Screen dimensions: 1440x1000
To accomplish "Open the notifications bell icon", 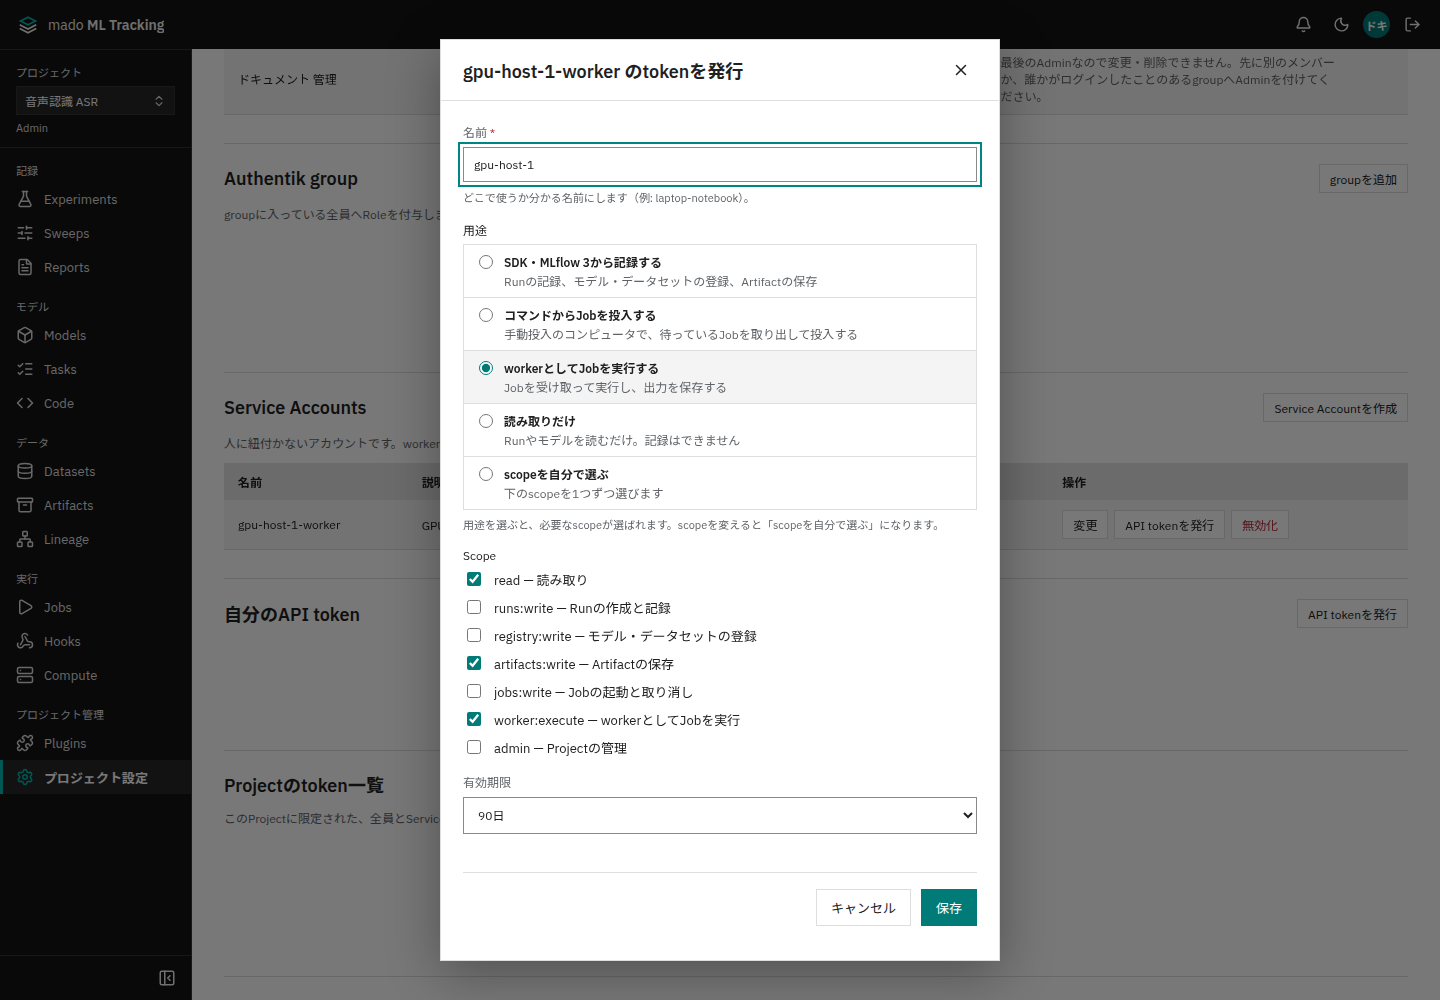I will (x=1303, y=24).
